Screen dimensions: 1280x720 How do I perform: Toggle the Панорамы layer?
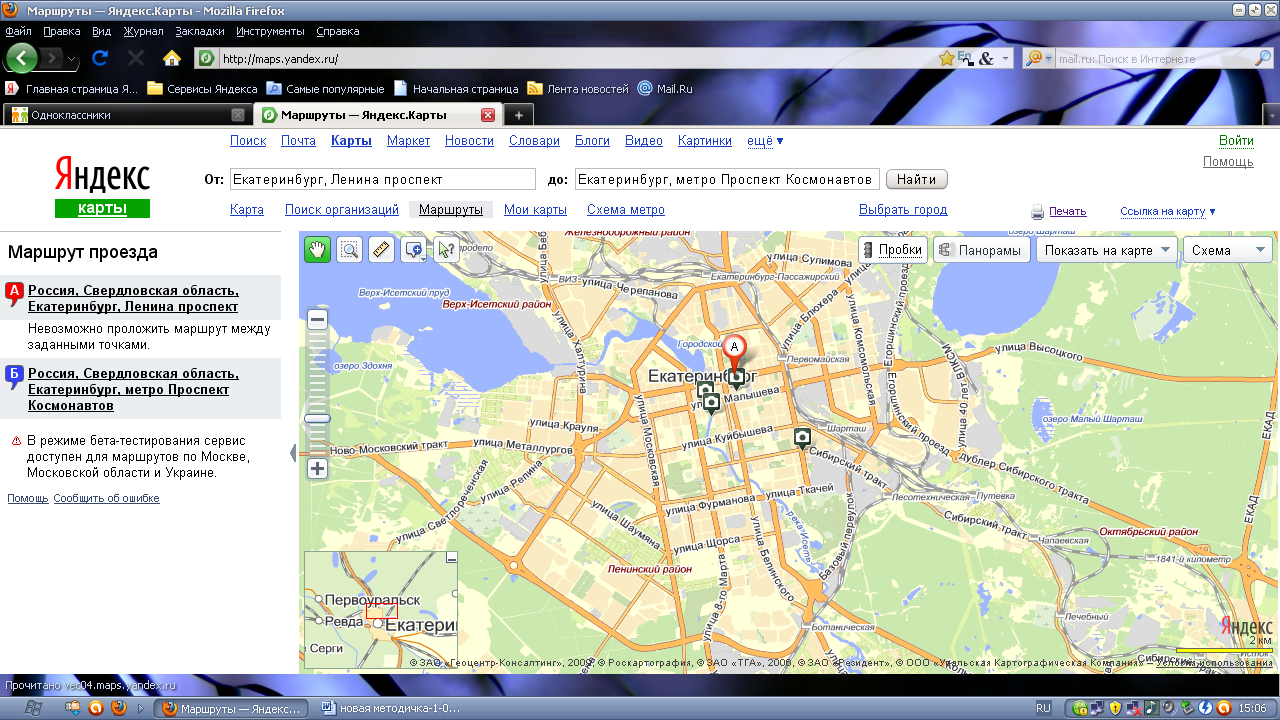[x=981, y=250]
